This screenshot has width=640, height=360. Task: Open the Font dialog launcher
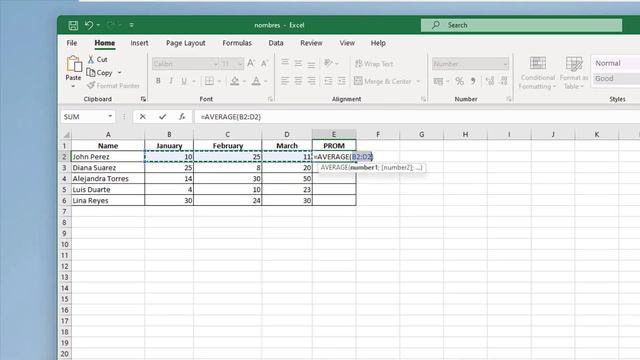click(270, 99)
